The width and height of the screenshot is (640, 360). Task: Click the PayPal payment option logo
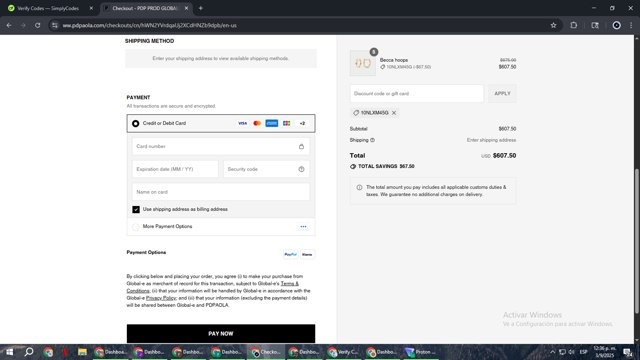coord(291,254)
